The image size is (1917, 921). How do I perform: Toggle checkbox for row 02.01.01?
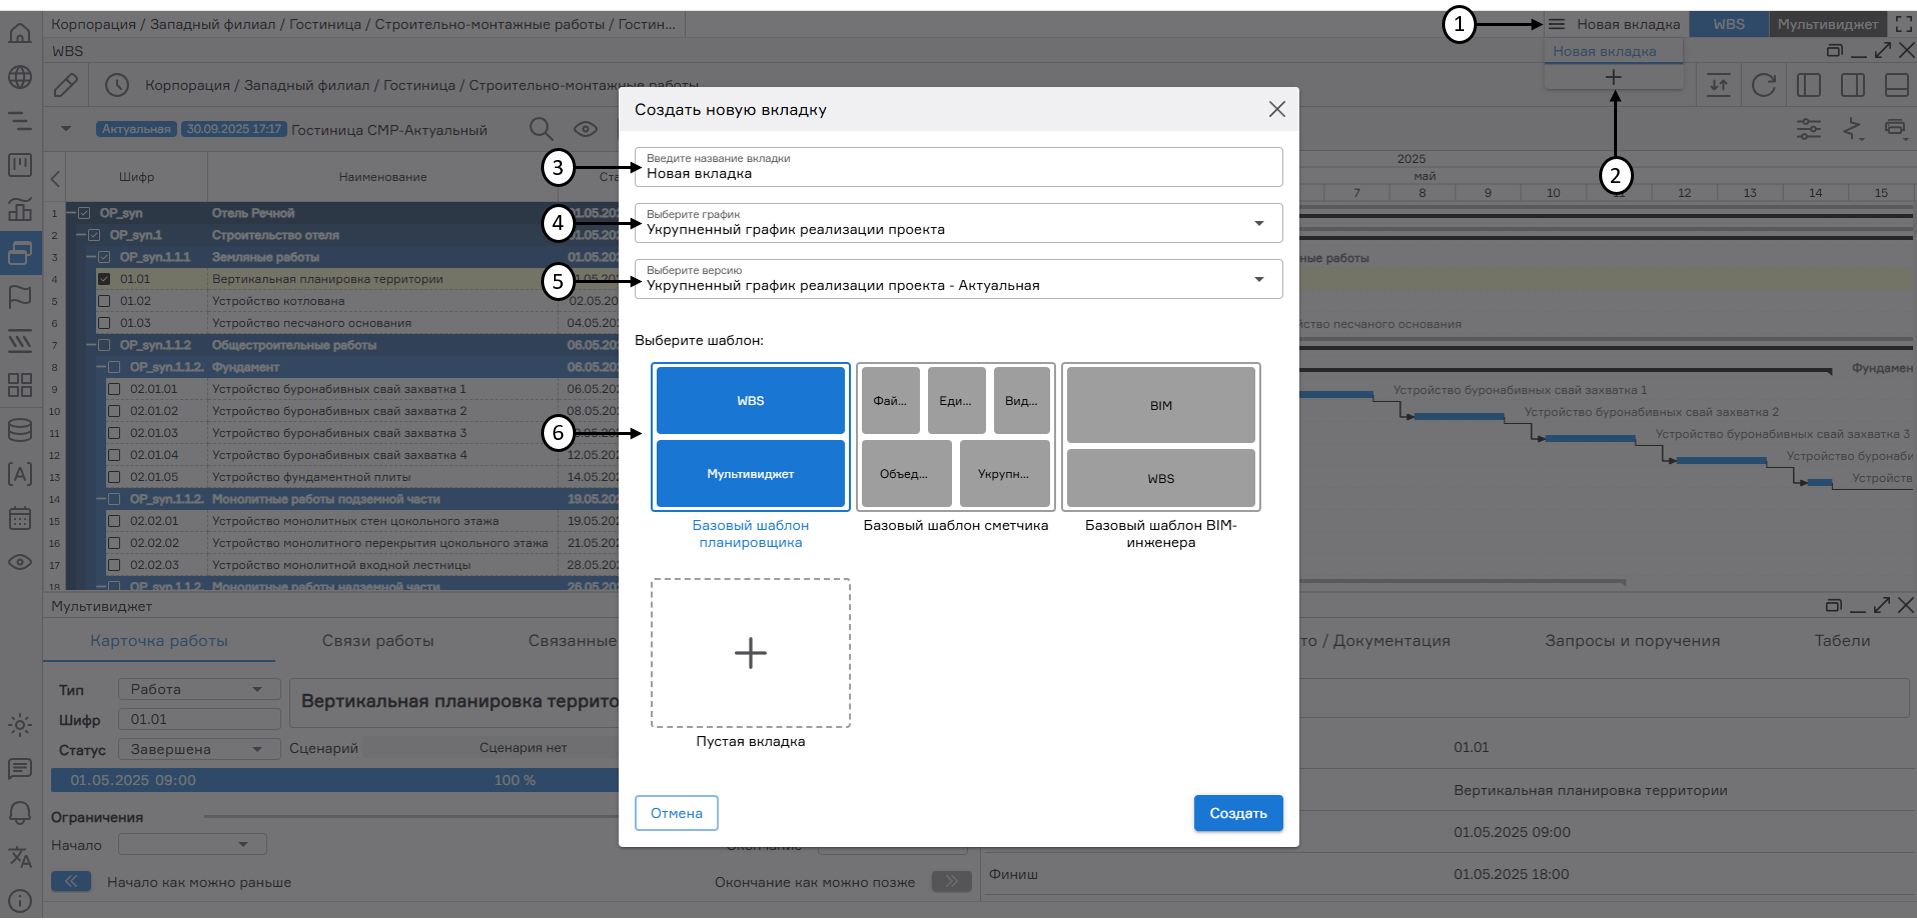(x=114, y=389)
